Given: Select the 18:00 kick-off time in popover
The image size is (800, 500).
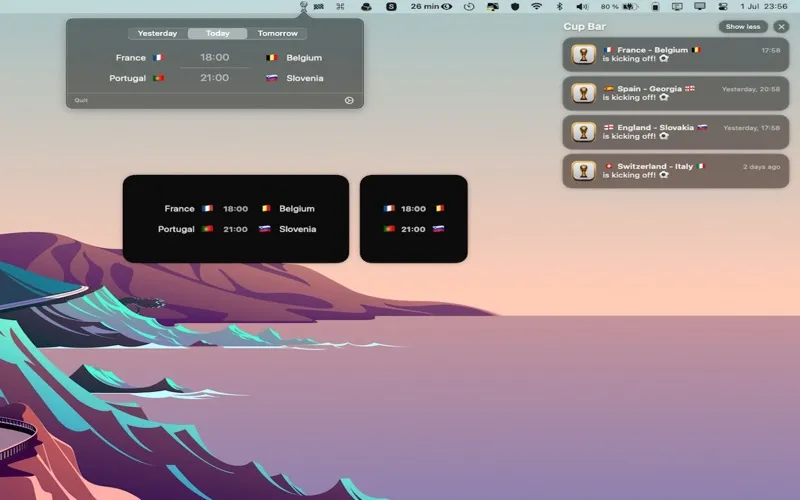Looking at the screenshot, I should click(x=214, y=57).
